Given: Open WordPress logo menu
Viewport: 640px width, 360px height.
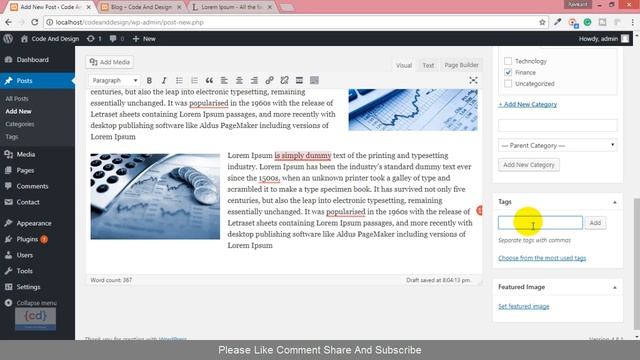Looking at the screenshot, I should [8, 39].
